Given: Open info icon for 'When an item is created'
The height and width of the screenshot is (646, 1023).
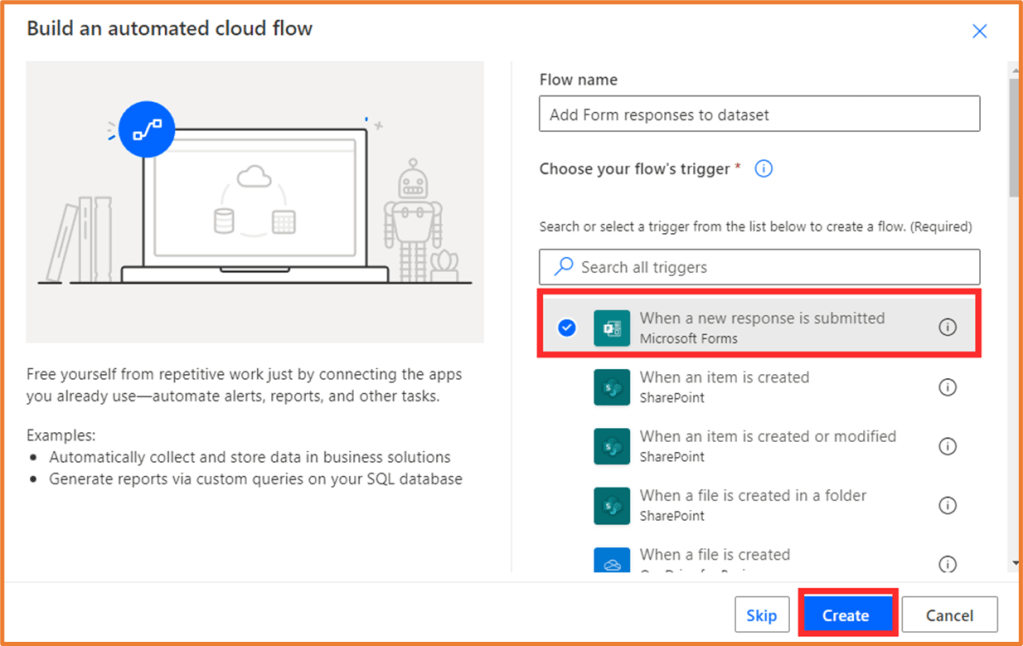Looking at the screenshot, I should click(x=947, y=387).
